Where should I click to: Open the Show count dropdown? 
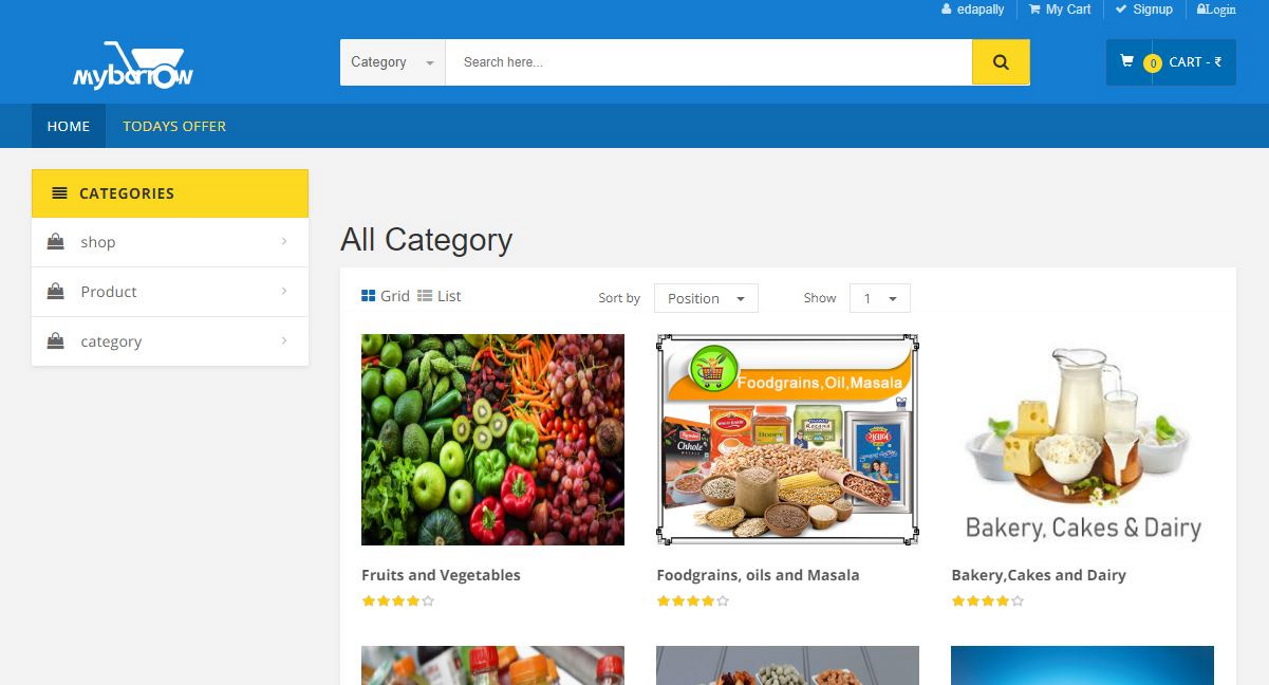[880, 298]
